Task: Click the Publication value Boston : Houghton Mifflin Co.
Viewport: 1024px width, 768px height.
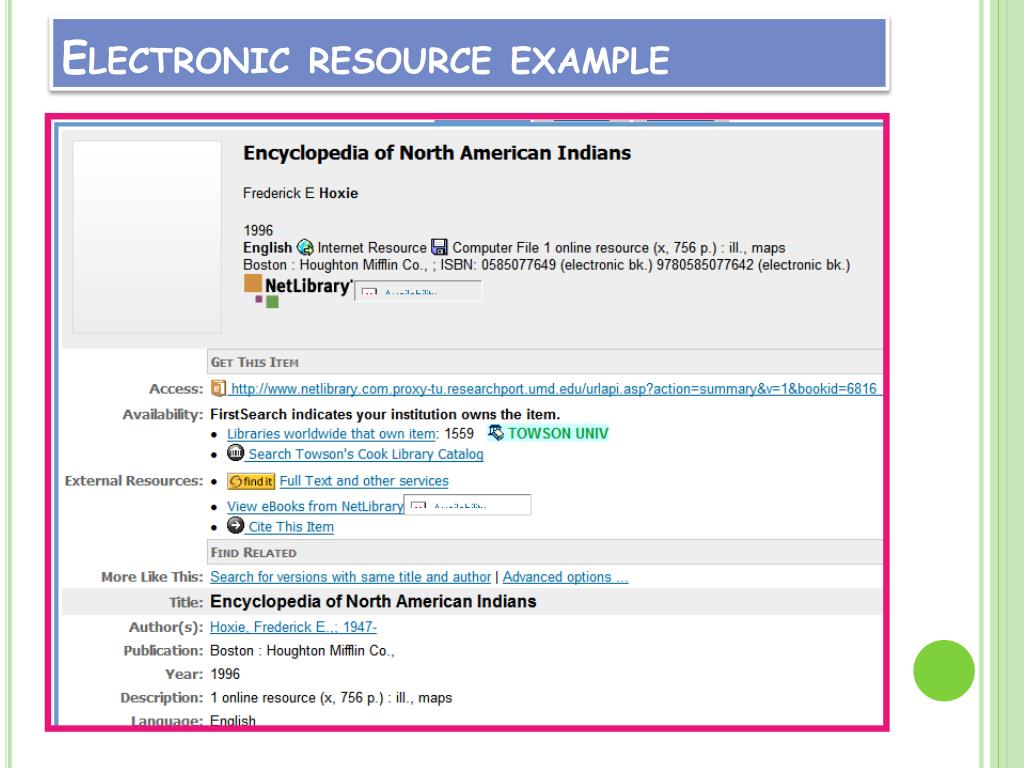Action: (302, 651)
